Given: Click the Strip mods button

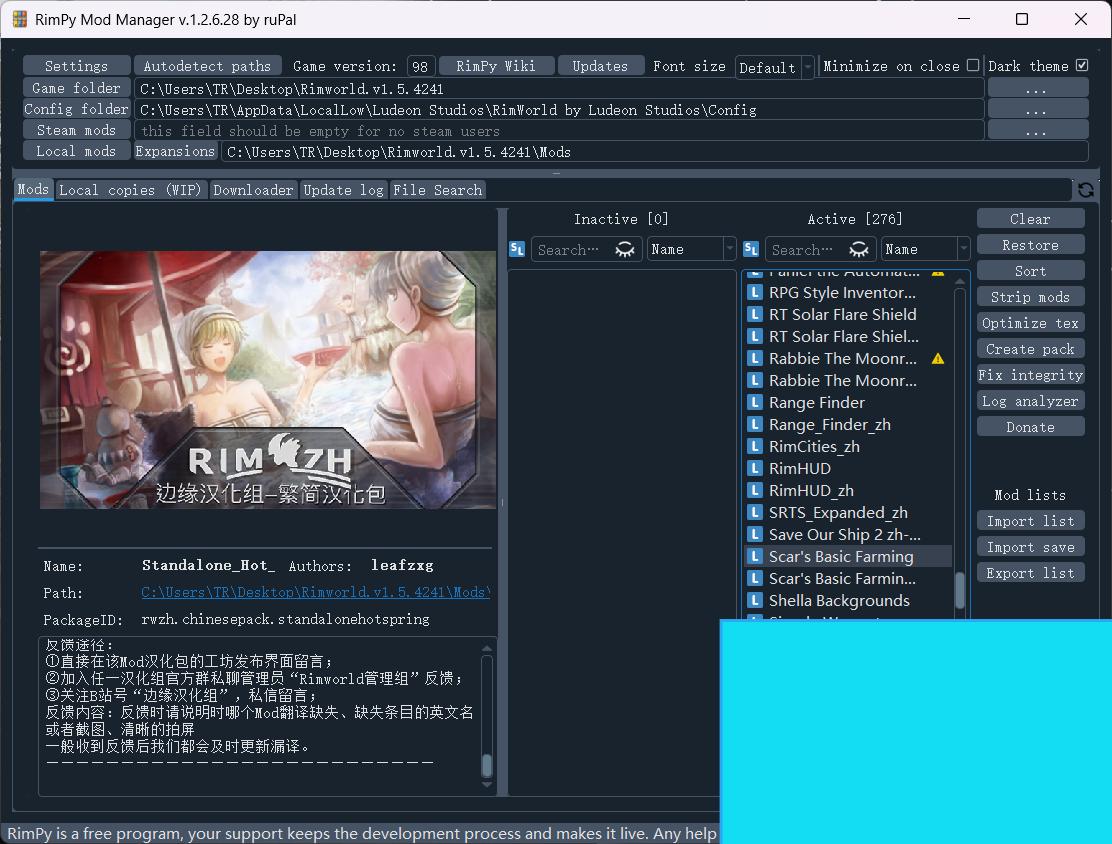Looking at the screenshot, I should click(x=1030, y=297).
